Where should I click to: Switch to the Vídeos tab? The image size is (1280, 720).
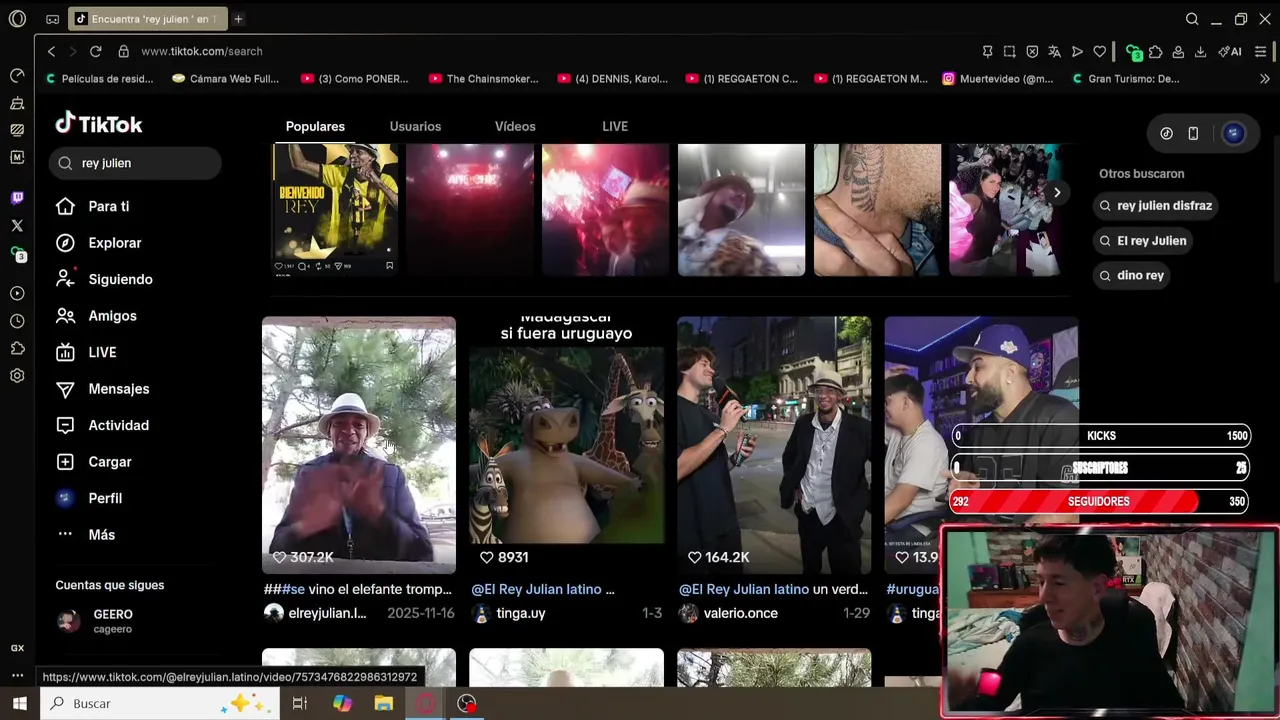coord(515,126)
